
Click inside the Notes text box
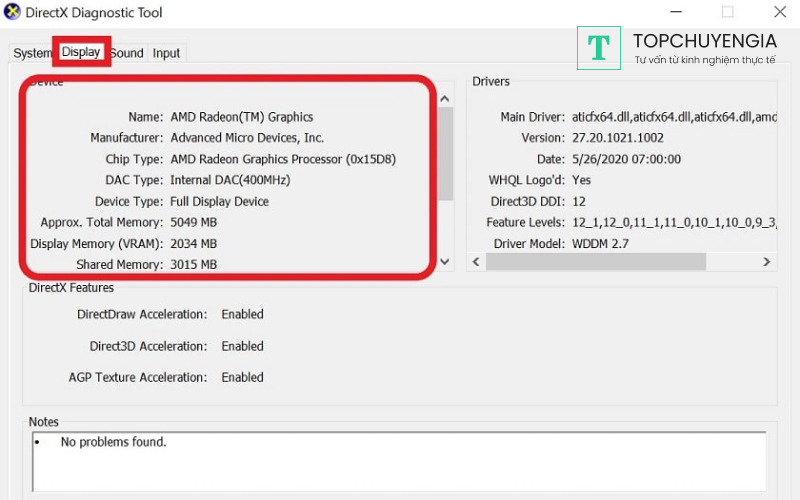click(x=398, y=460)
